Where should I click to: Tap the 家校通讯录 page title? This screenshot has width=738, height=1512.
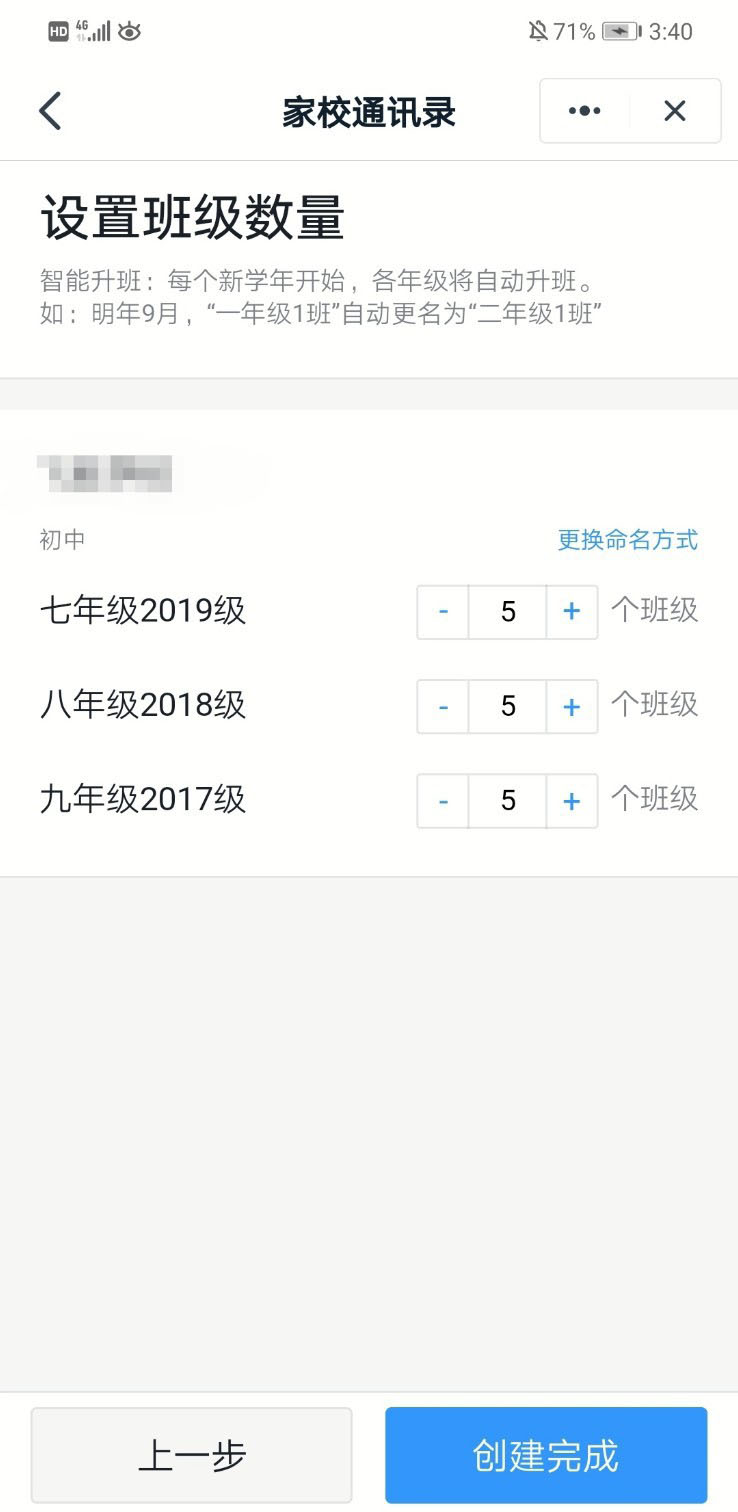[x=368, y=113]
